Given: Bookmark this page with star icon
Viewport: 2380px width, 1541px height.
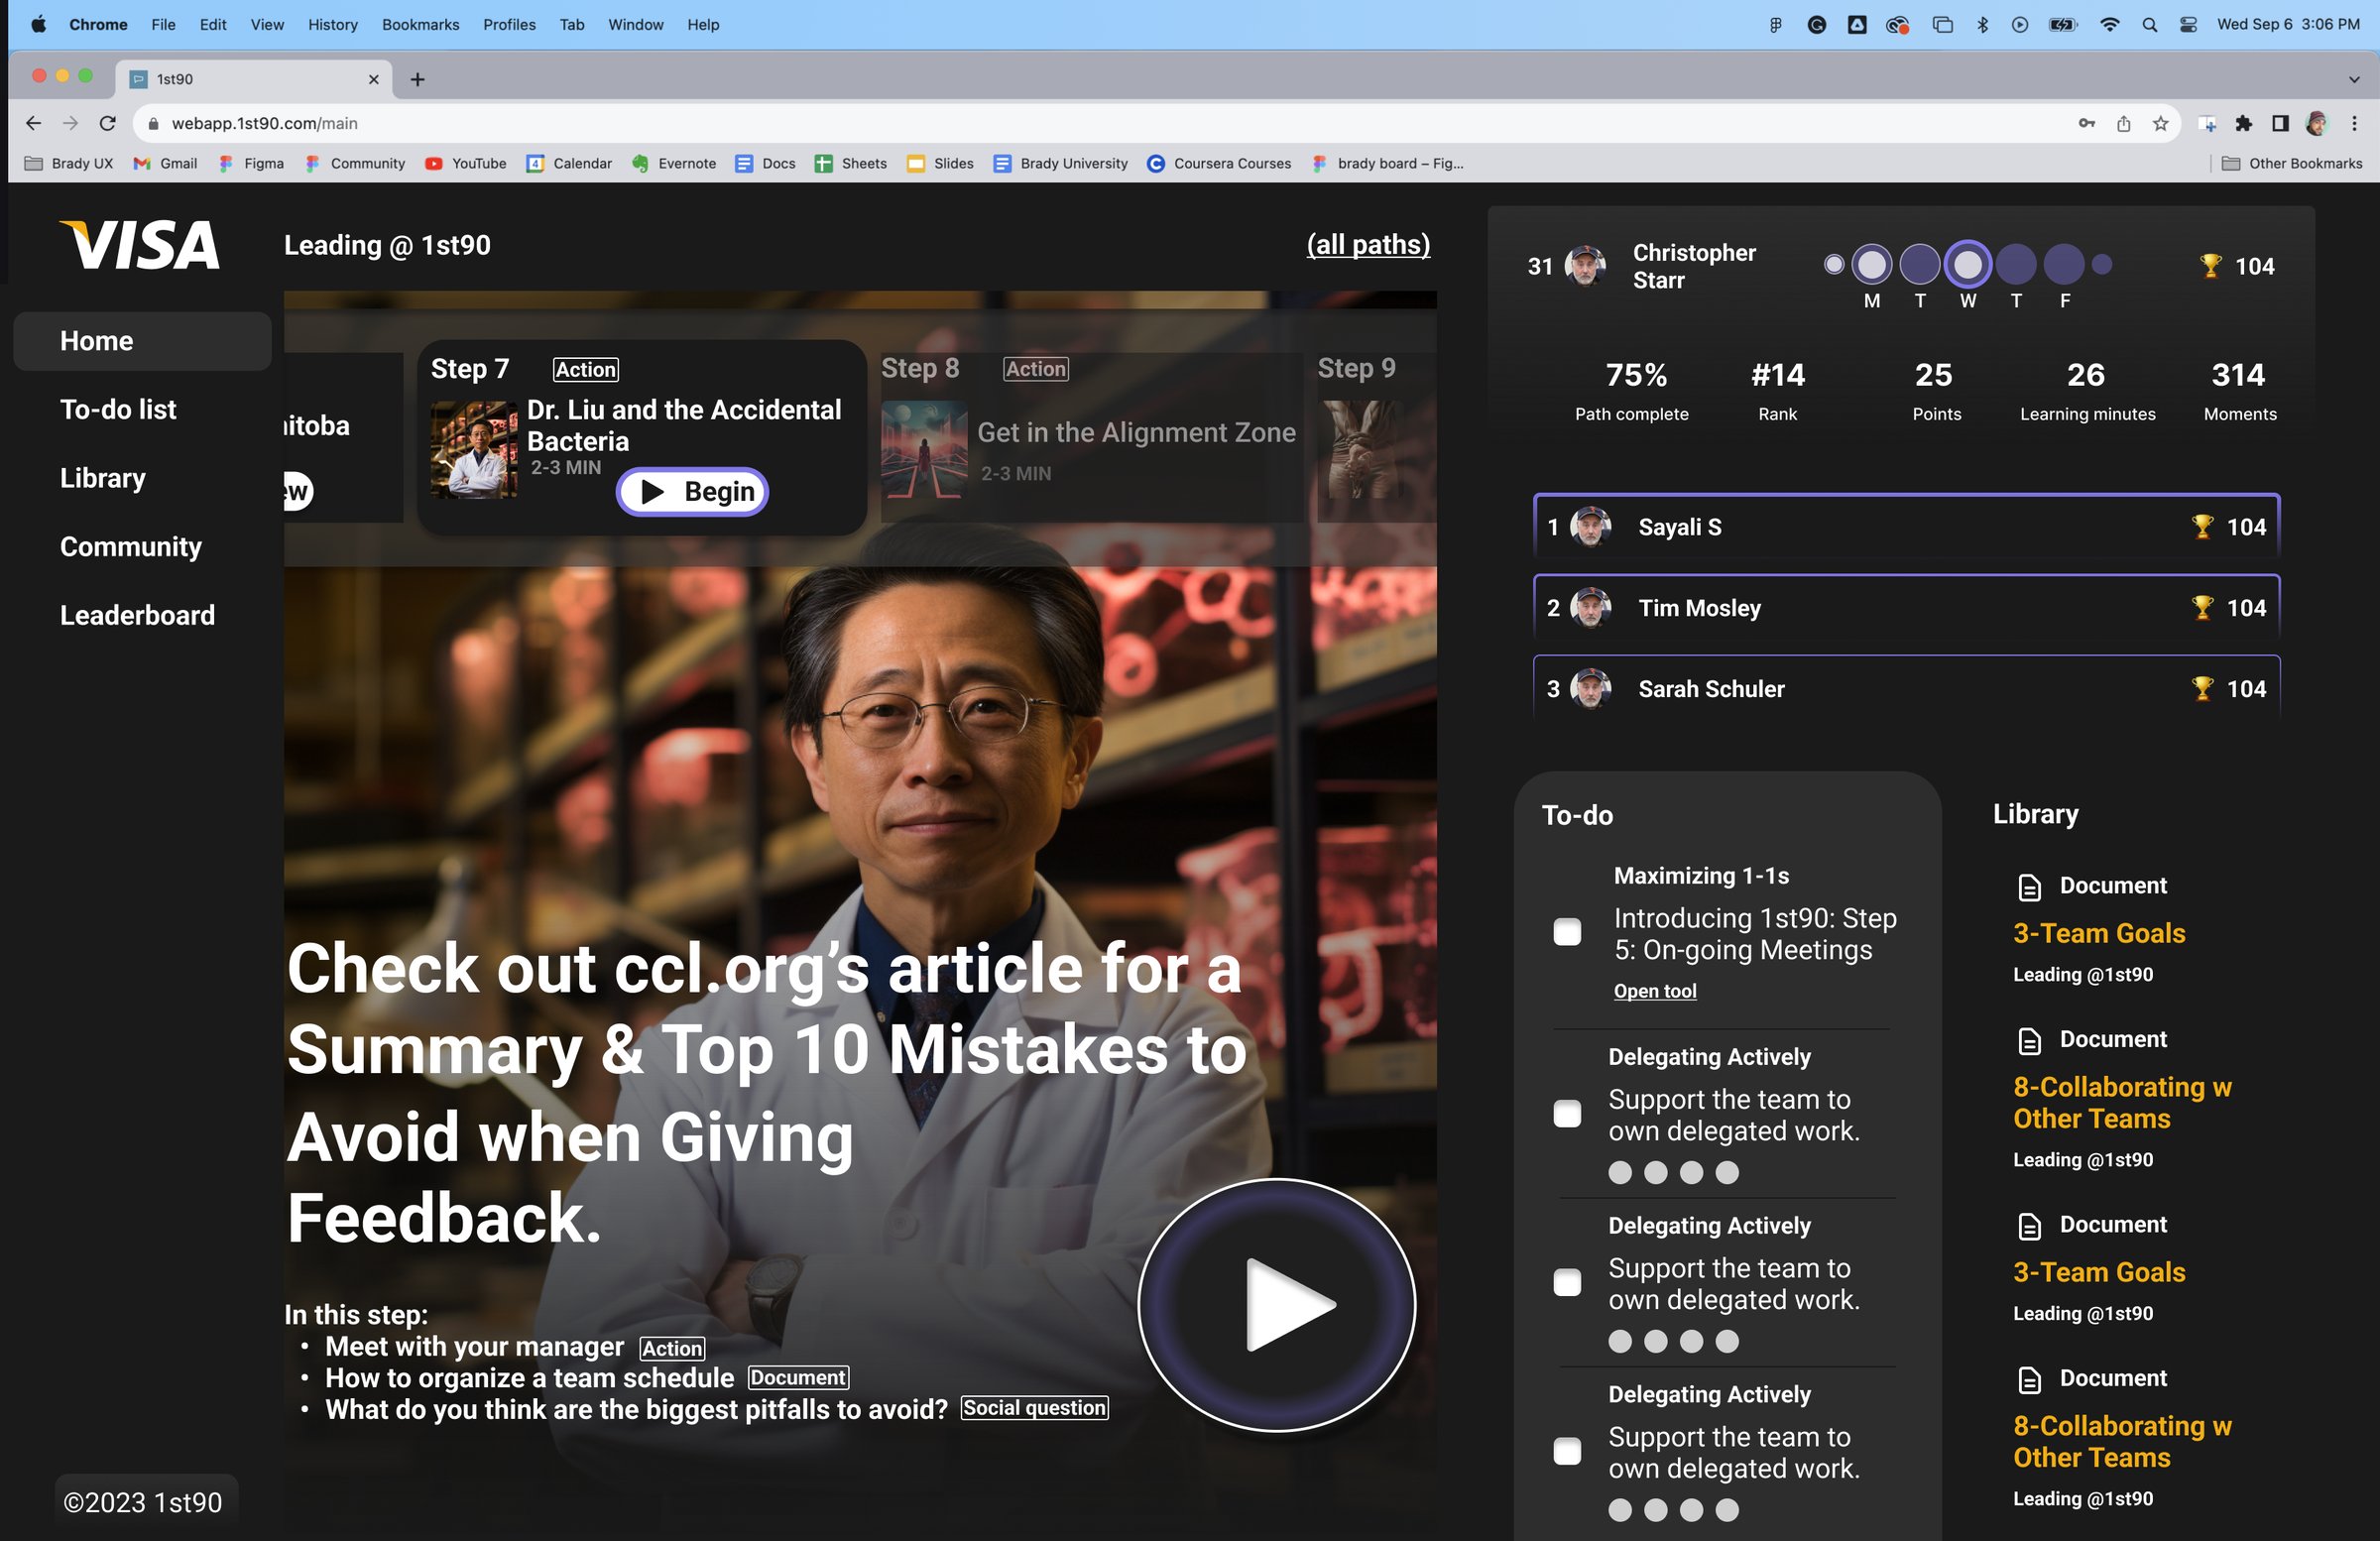Looking at the screenshot, I should tap(2160, 123).
